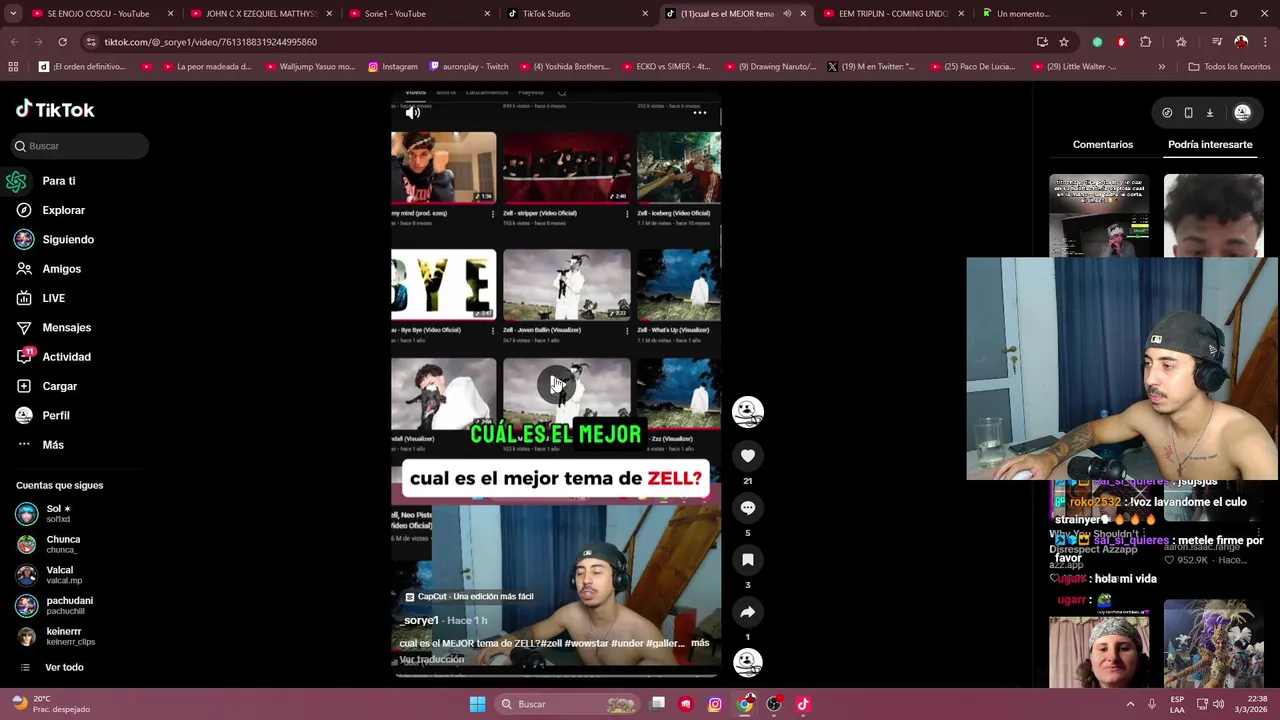The width and height of the screenshot is (1280, 720).
Task: Expand caption with 'más' link
Action: (700, 643)
